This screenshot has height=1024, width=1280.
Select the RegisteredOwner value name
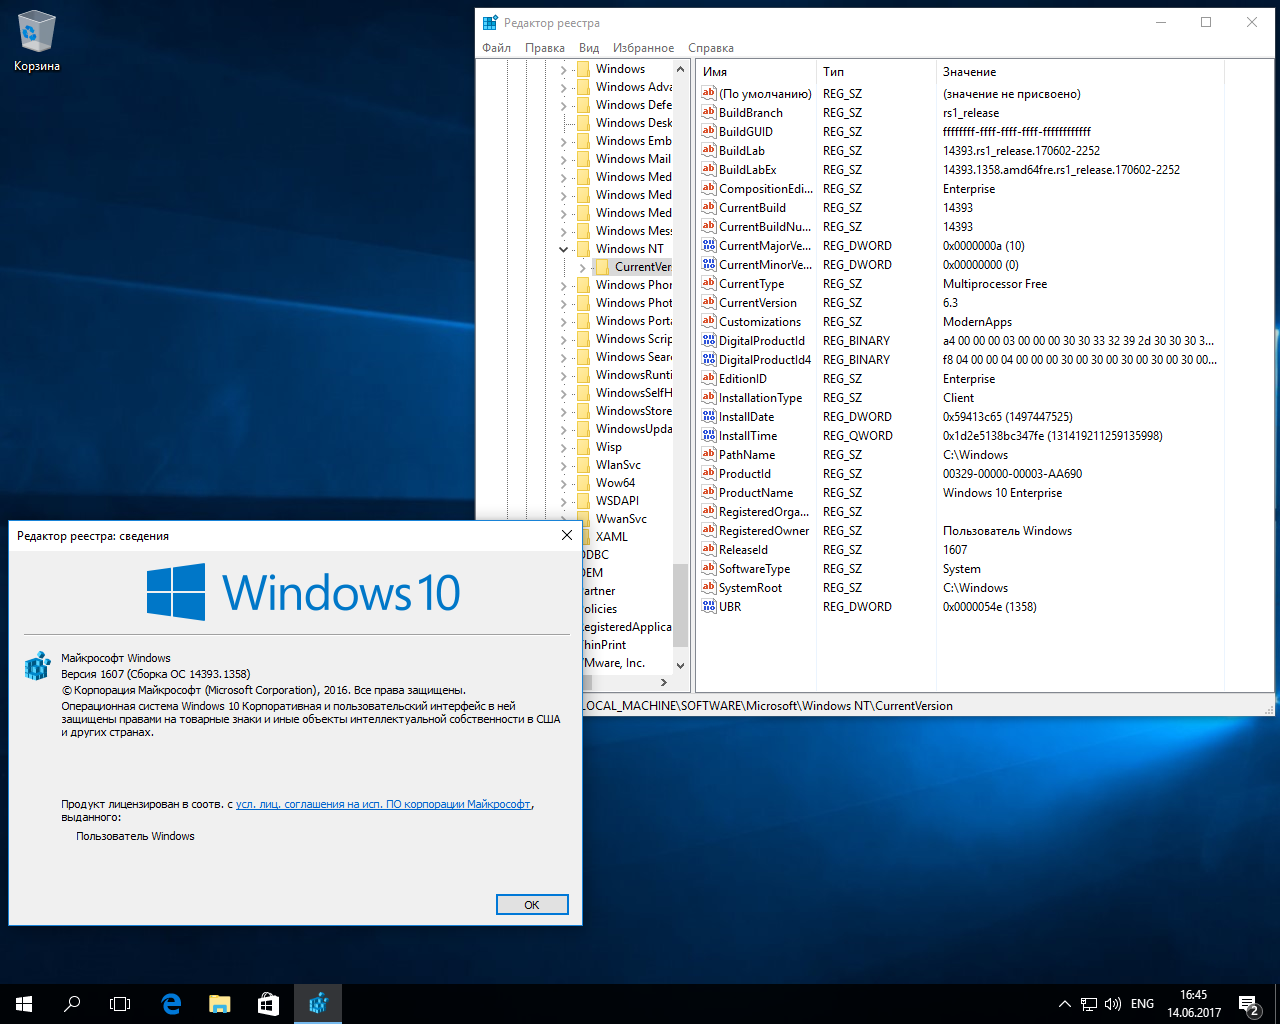pyautogui.click(x=764, y=530)
